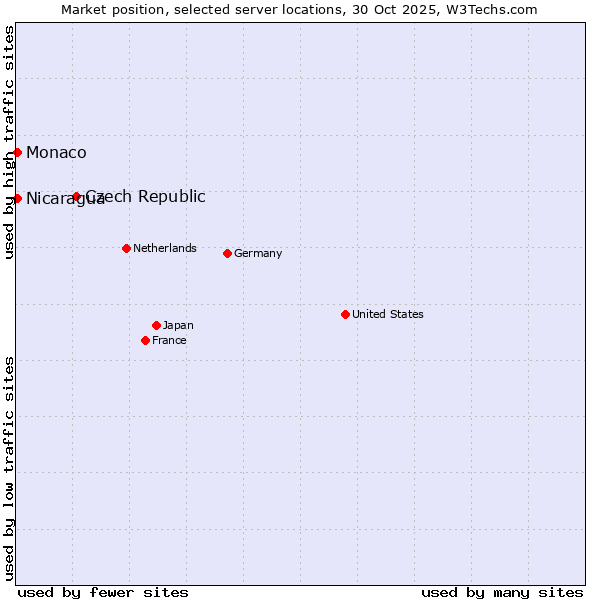Click the France text label
This screenshot has height=600, width=600.
(x=169, y=340)
